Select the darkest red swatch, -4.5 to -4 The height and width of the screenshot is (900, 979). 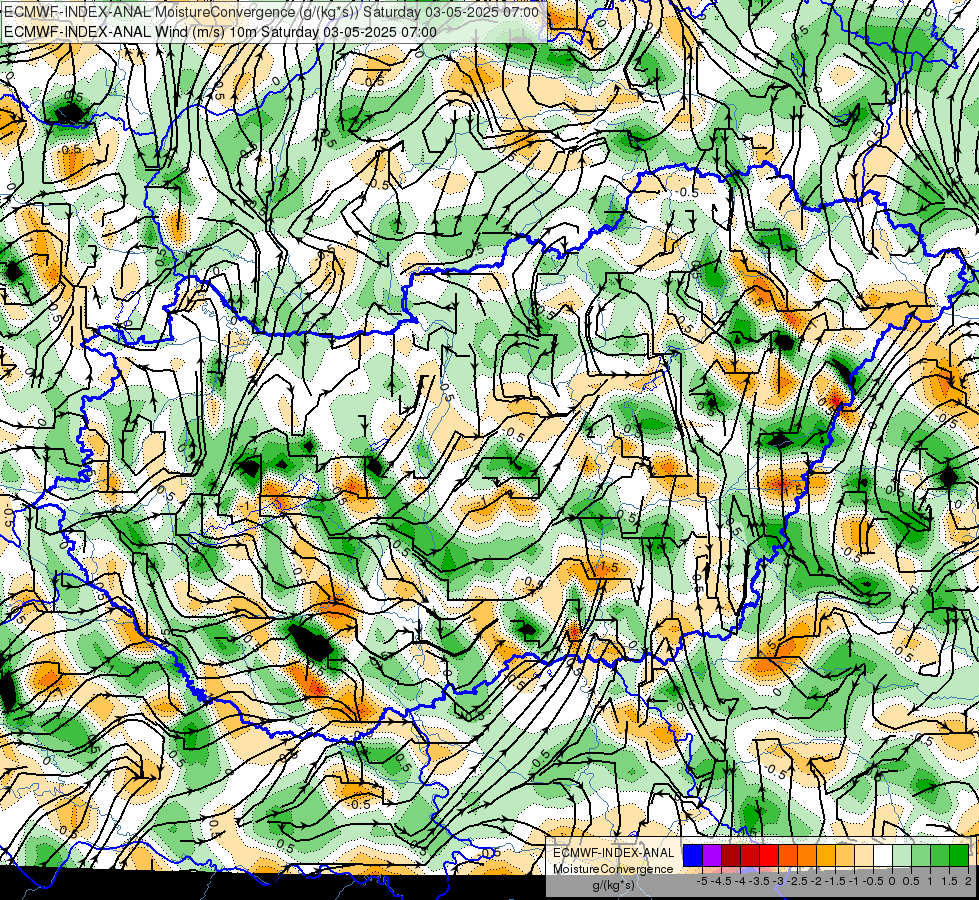point(731,856)
